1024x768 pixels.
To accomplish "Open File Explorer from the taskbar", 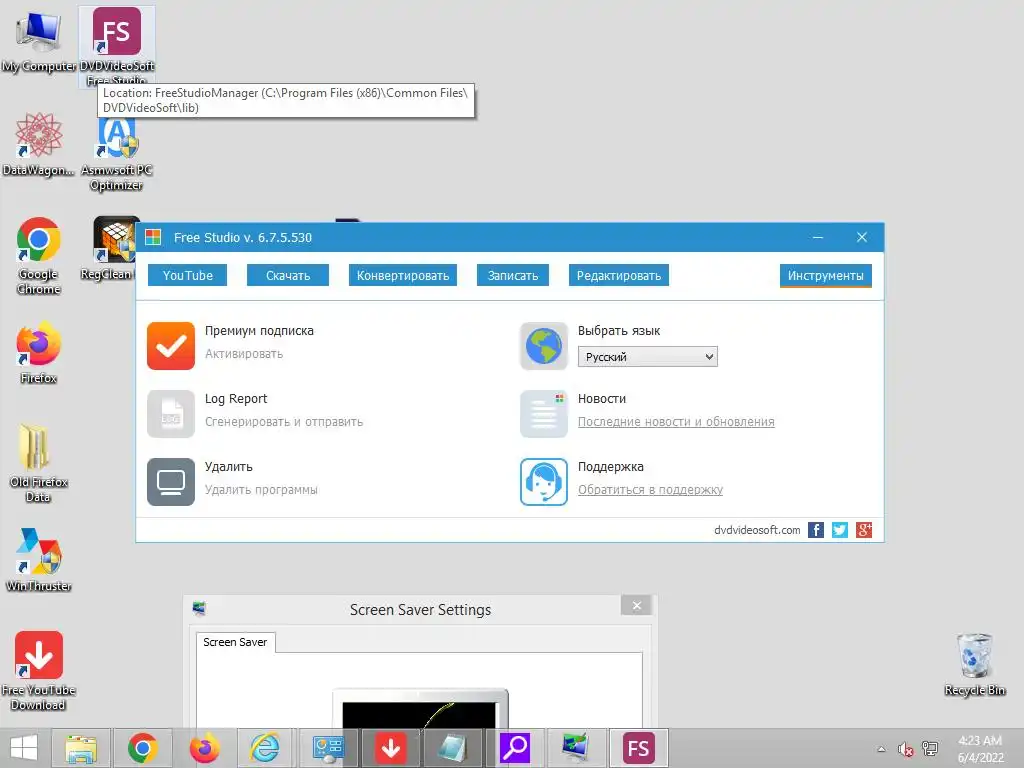I will 81,748.
